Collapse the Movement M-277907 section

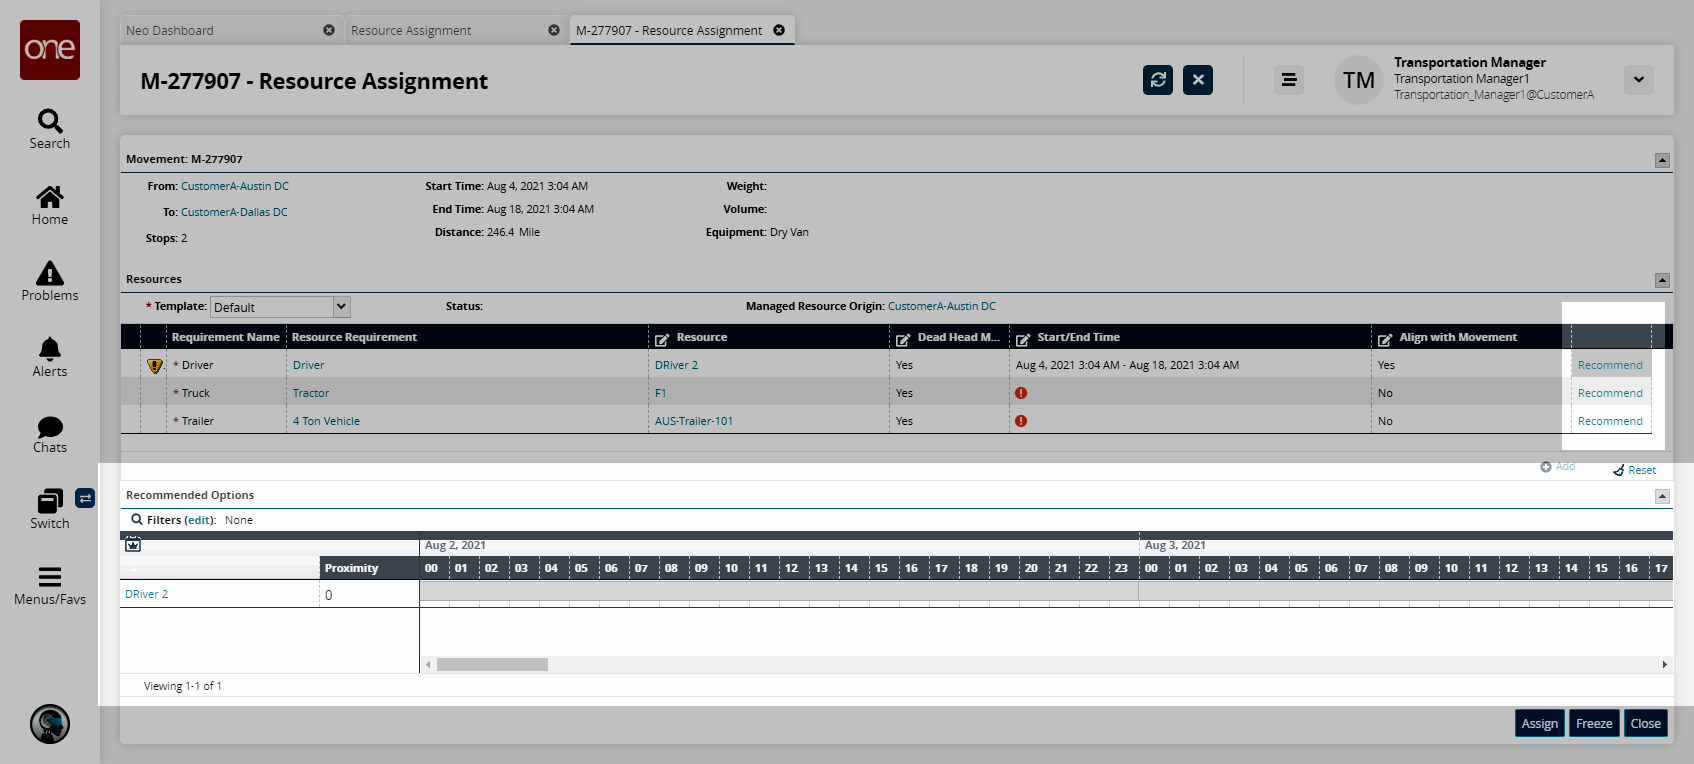(x=1662, y=160)
